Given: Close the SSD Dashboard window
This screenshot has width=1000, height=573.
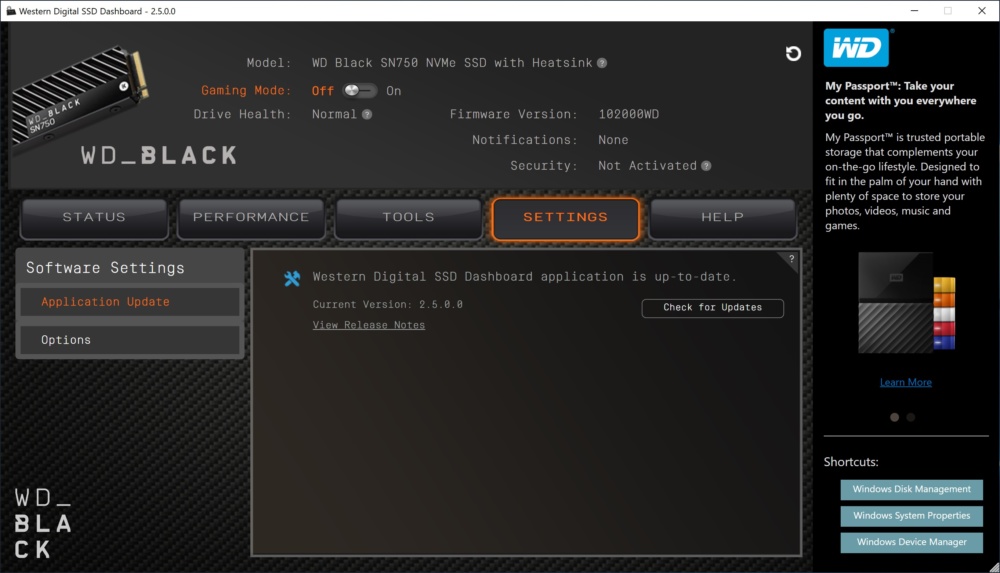Looking at the screenshot, I should tap(982, 11).
